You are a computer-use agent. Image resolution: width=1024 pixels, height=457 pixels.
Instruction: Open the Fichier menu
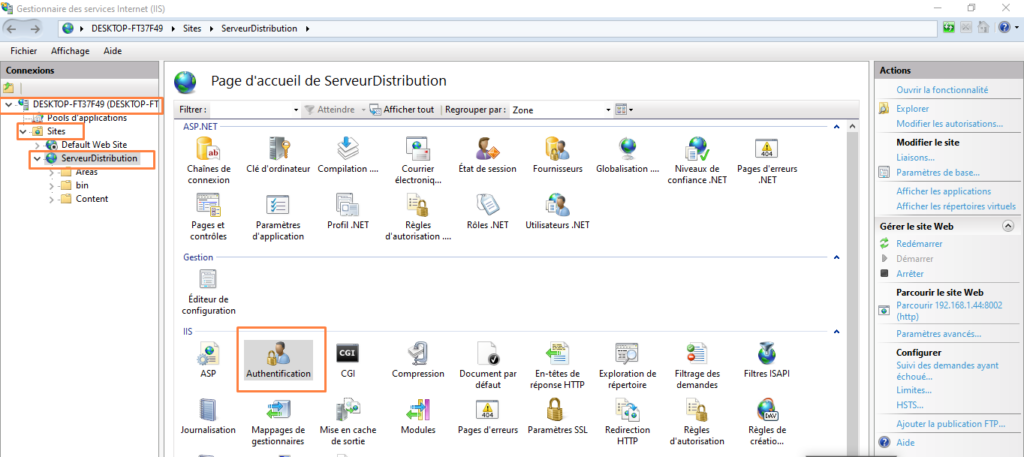click(24, 51)
